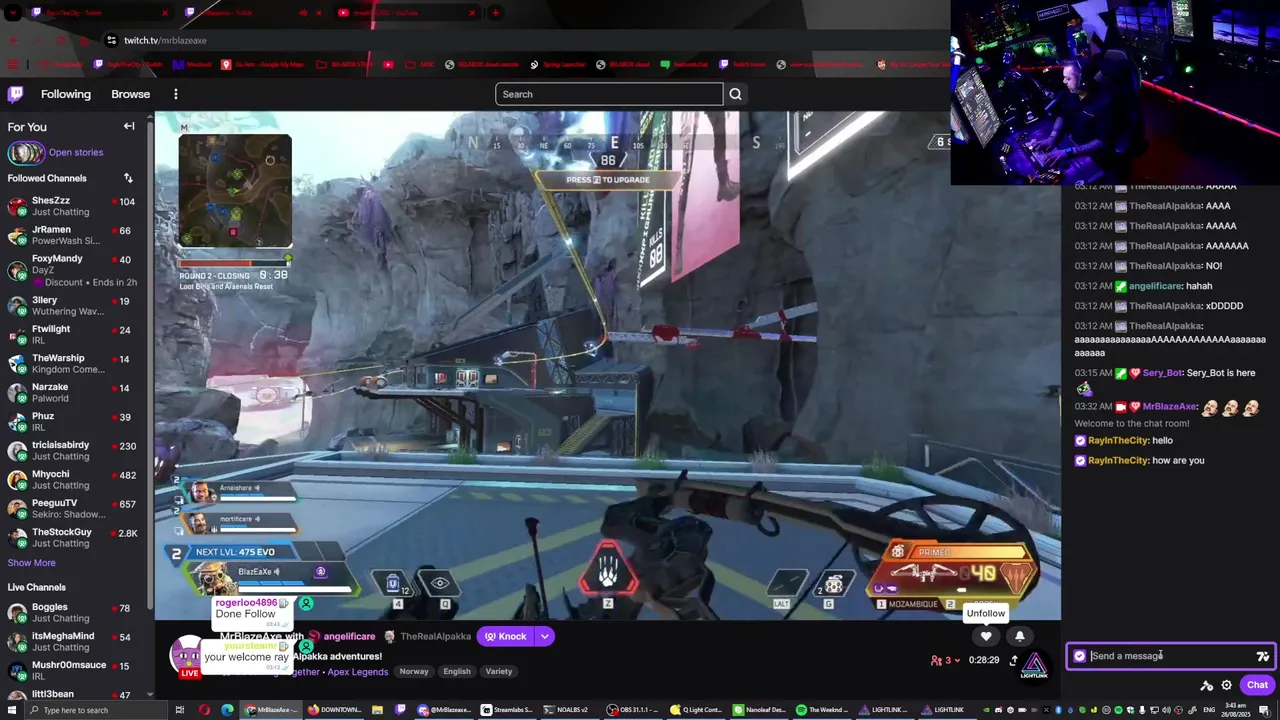Open Boggles live channel

[72, 613]
